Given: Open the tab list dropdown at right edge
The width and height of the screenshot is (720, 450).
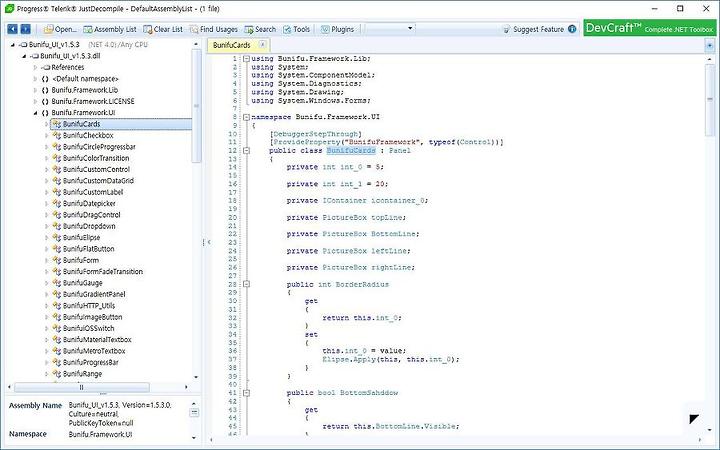Looking at the screenshot, I should pyautogui.click(x=710, y=45).
